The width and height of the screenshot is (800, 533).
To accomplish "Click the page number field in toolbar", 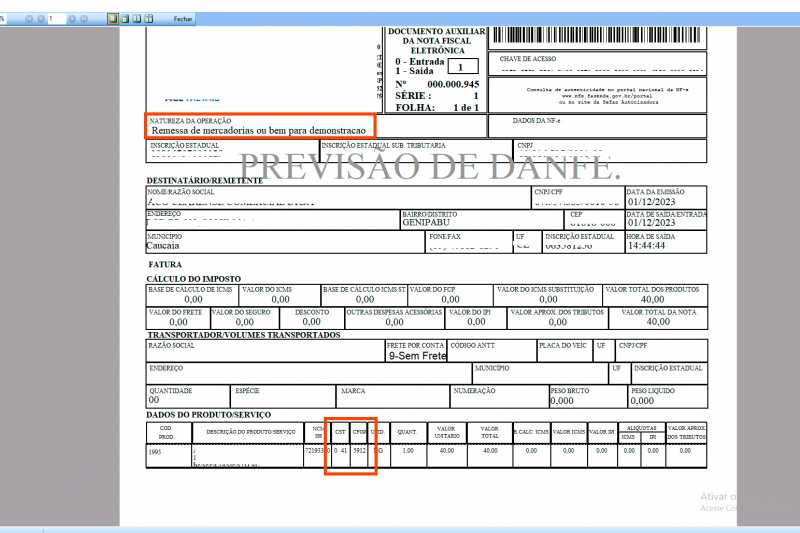I will 57,19.
